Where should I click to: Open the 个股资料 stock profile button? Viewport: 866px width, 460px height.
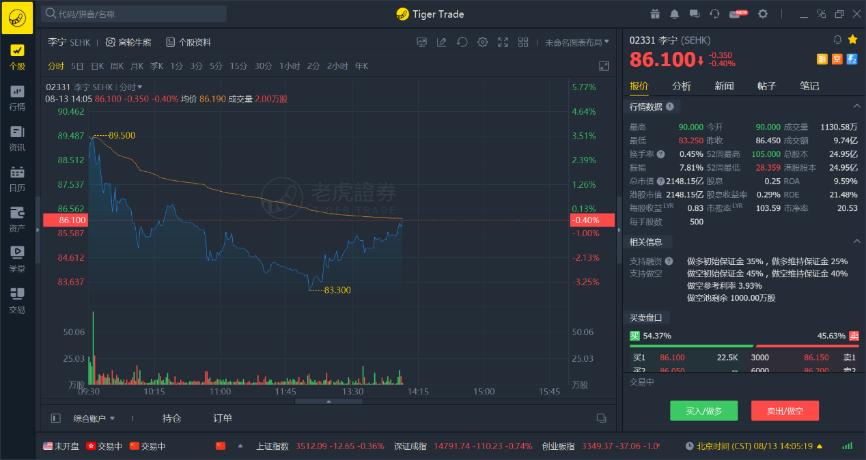188,42
